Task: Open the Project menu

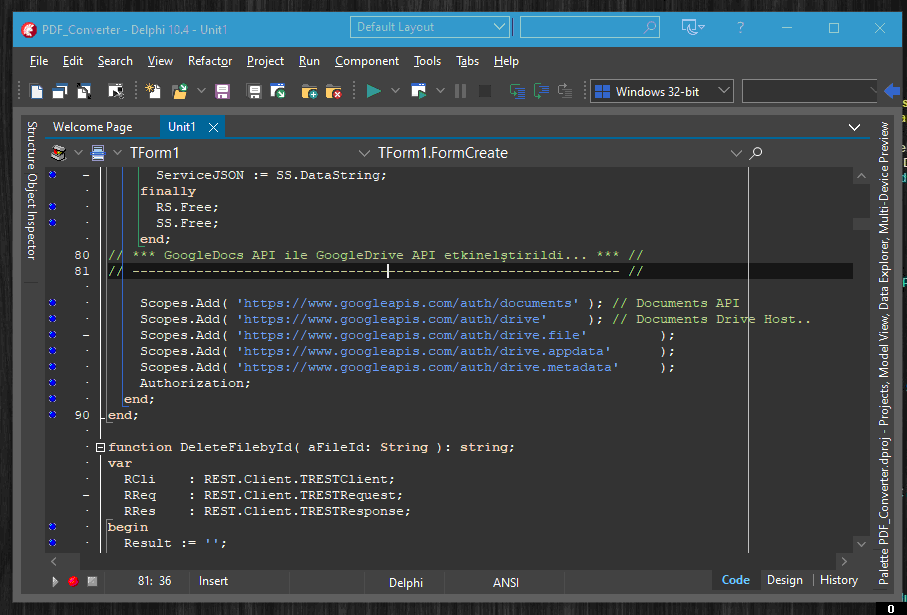Action: point(265,61)
